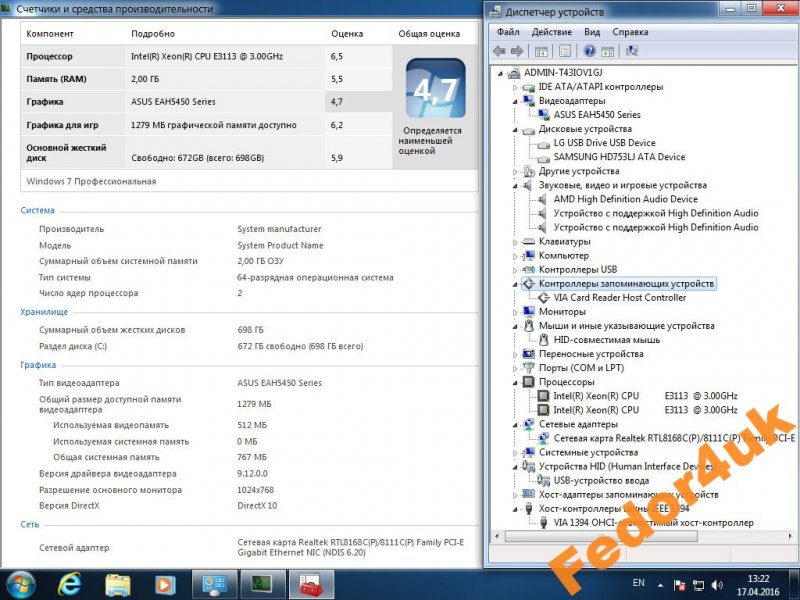Click Scan for hardware changes toolbar icon
800x600 pixels.
click(633, 51)
